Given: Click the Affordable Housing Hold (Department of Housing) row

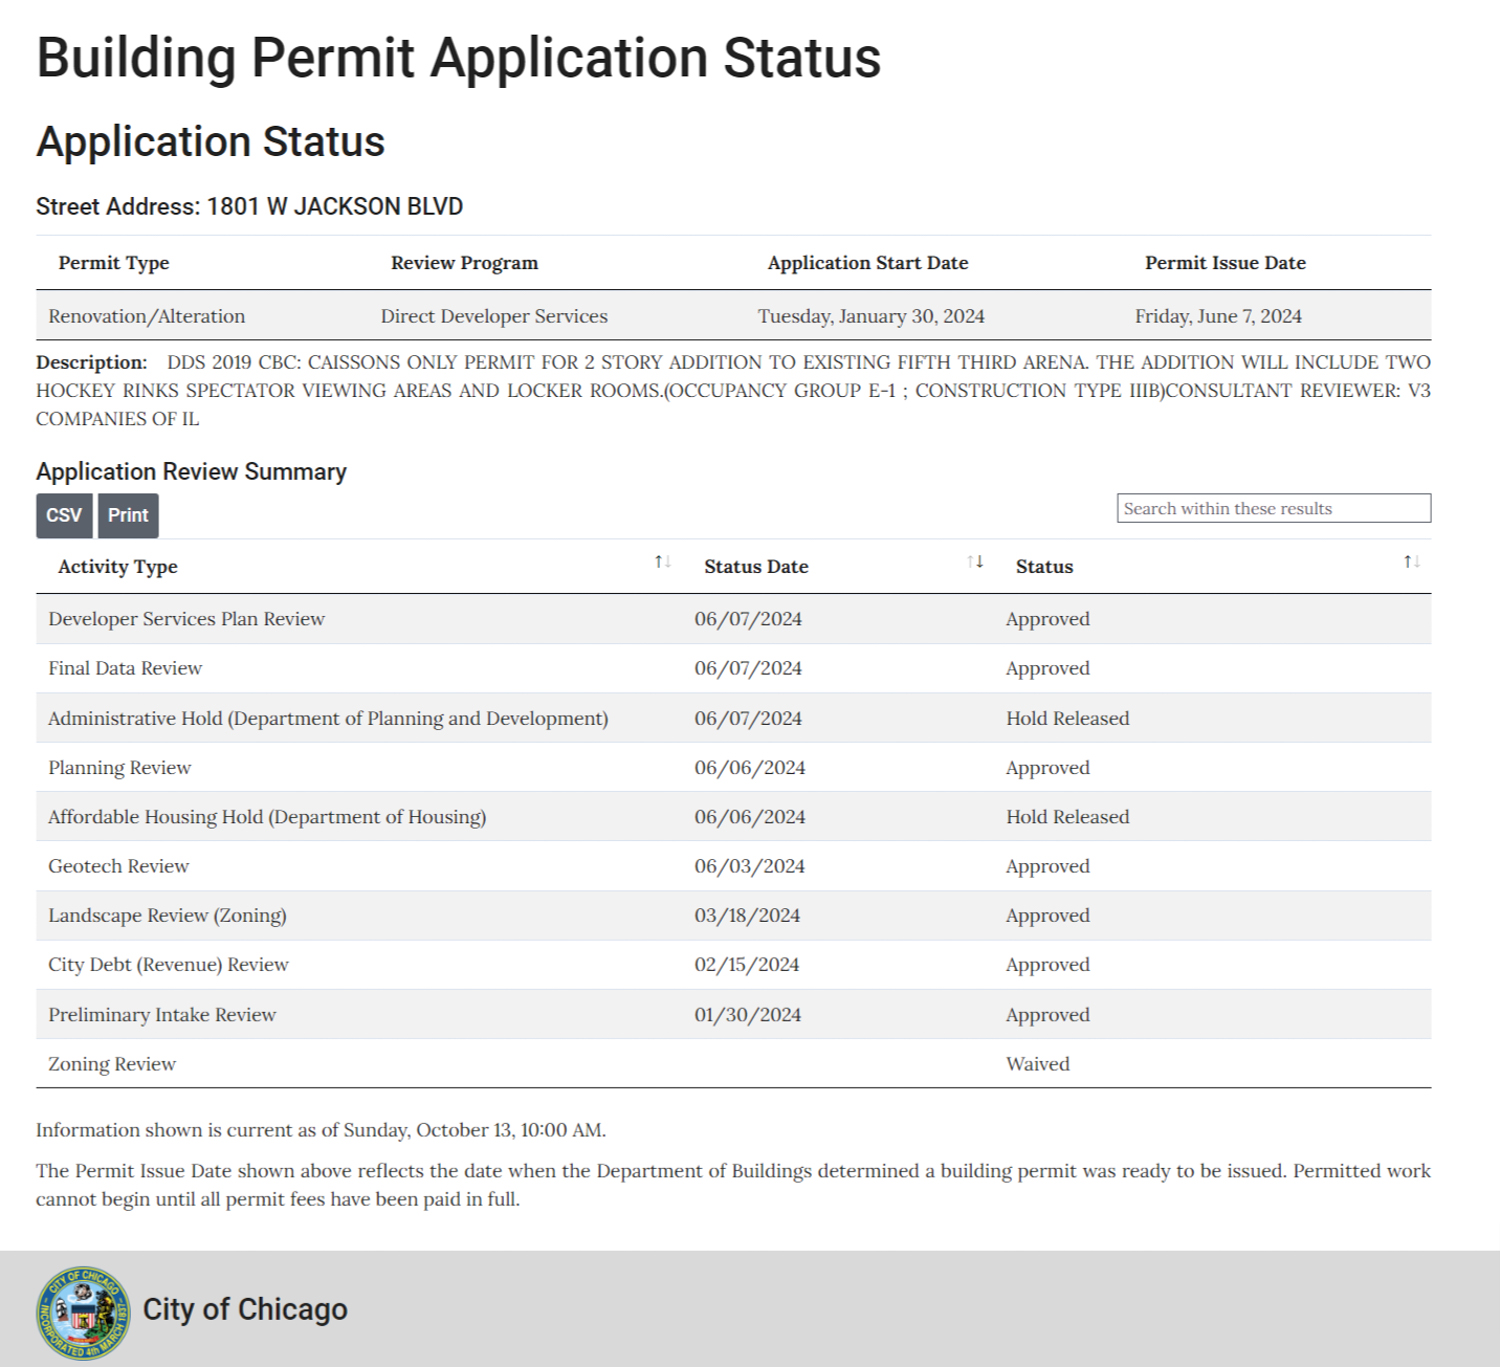Looking at the screenshot, I should 733,817.
